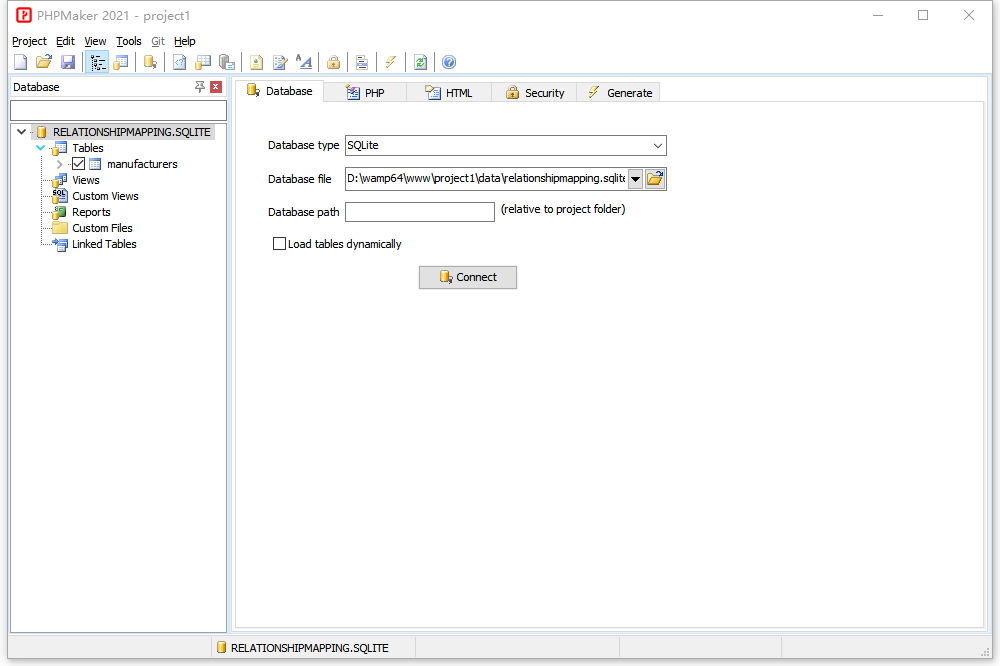
Task: Click the PHPMaker red logo in title bar
Action: click(x=24, y=15)
